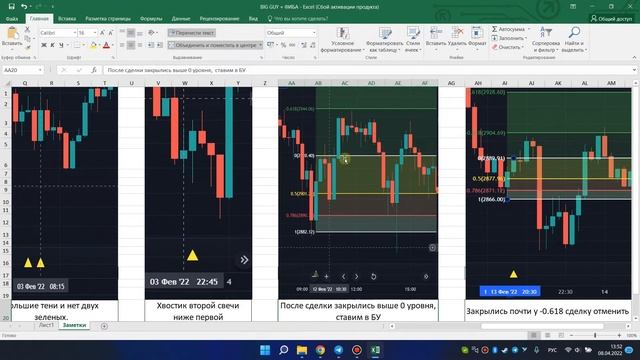Open Telegram from the taskbar
This screenshot has height=360, width=640.
[338, 350]
